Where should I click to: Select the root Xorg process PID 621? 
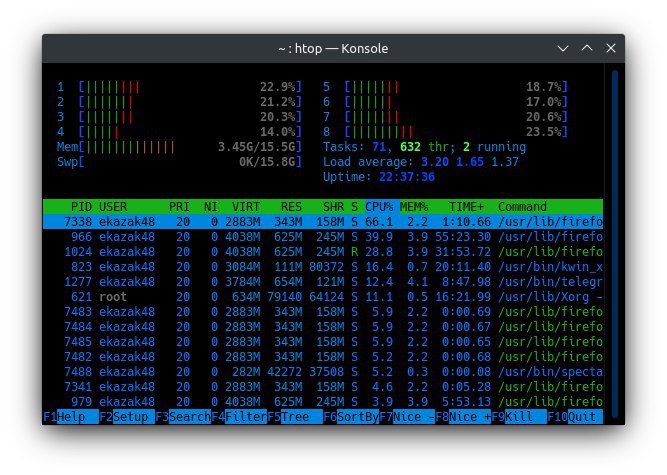[323, 297]
